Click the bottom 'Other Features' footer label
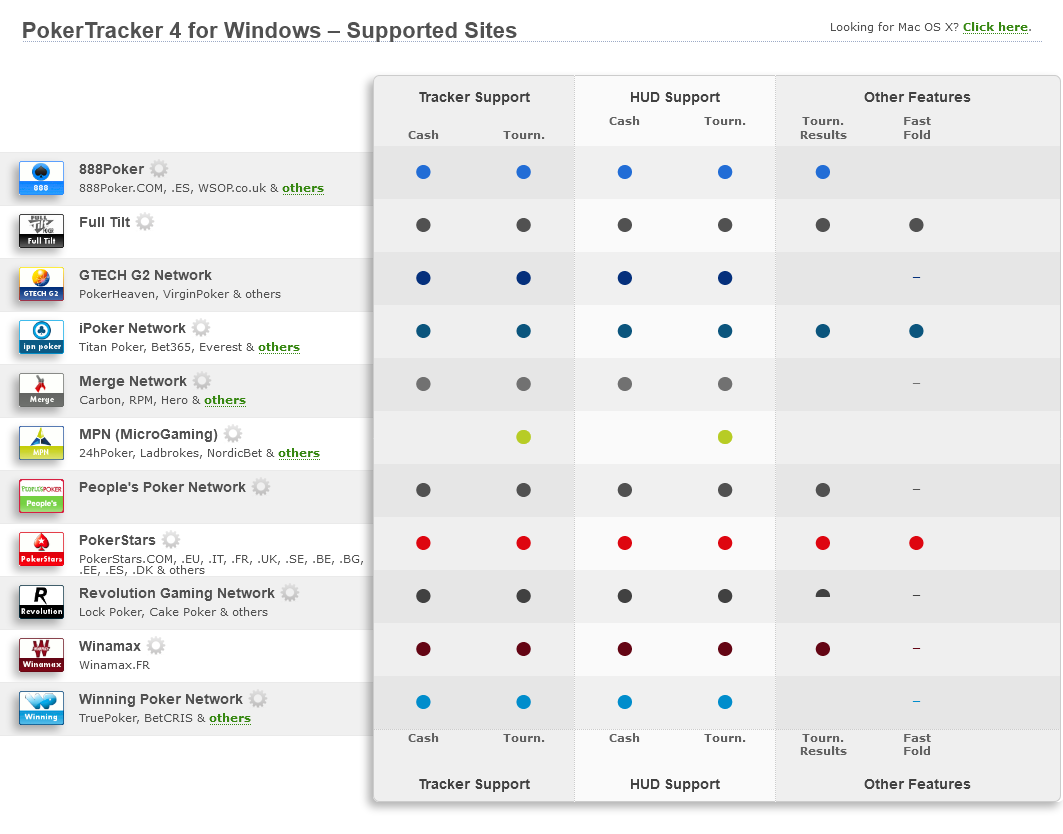Viewport: 1063px width, 834px height. click(x=917, y=784)
